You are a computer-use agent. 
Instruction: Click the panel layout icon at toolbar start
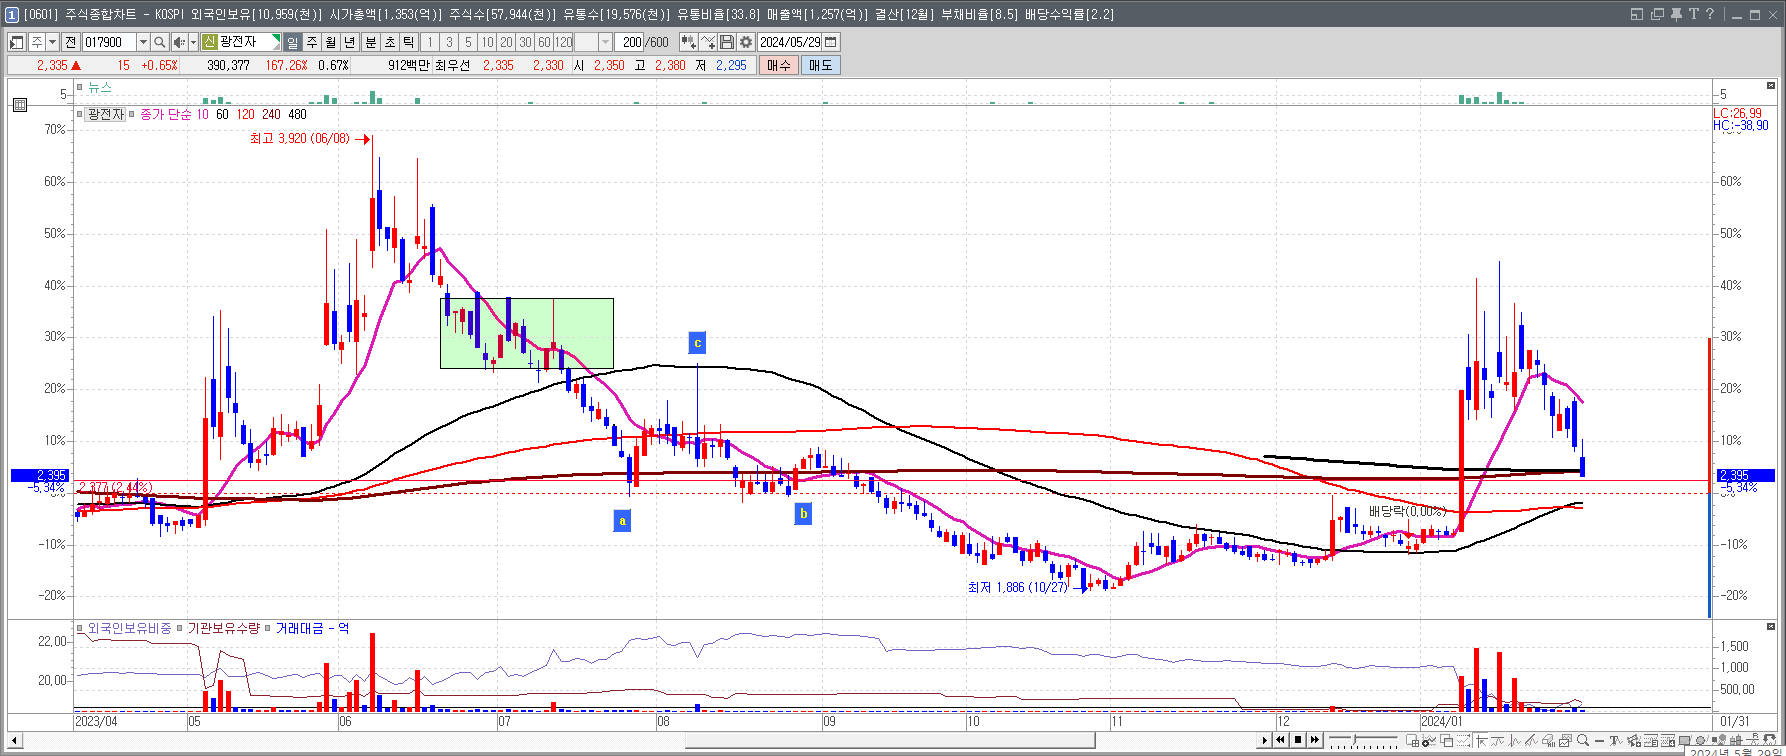(17, 42)
